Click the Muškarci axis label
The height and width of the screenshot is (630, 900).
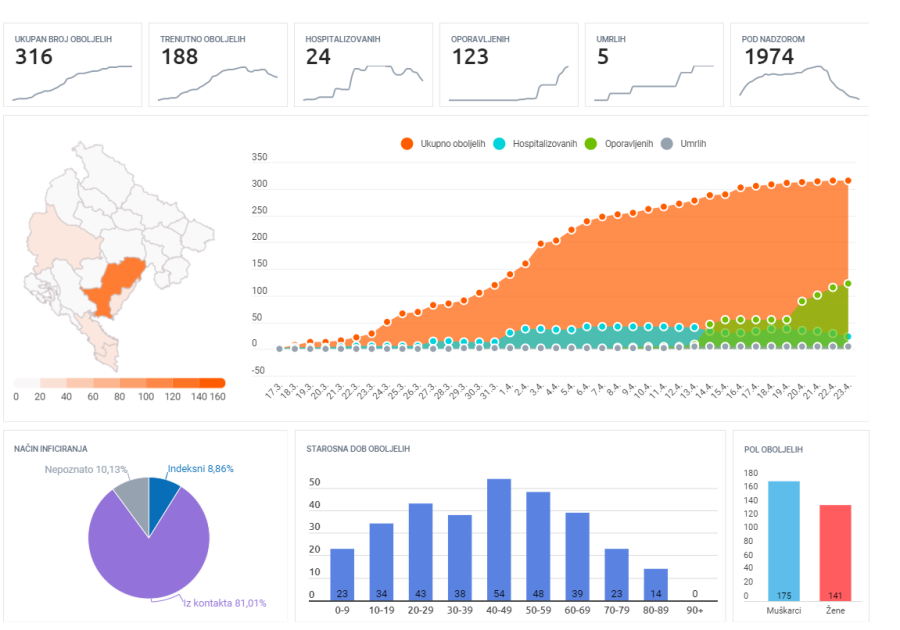click(x=783, y=610)
